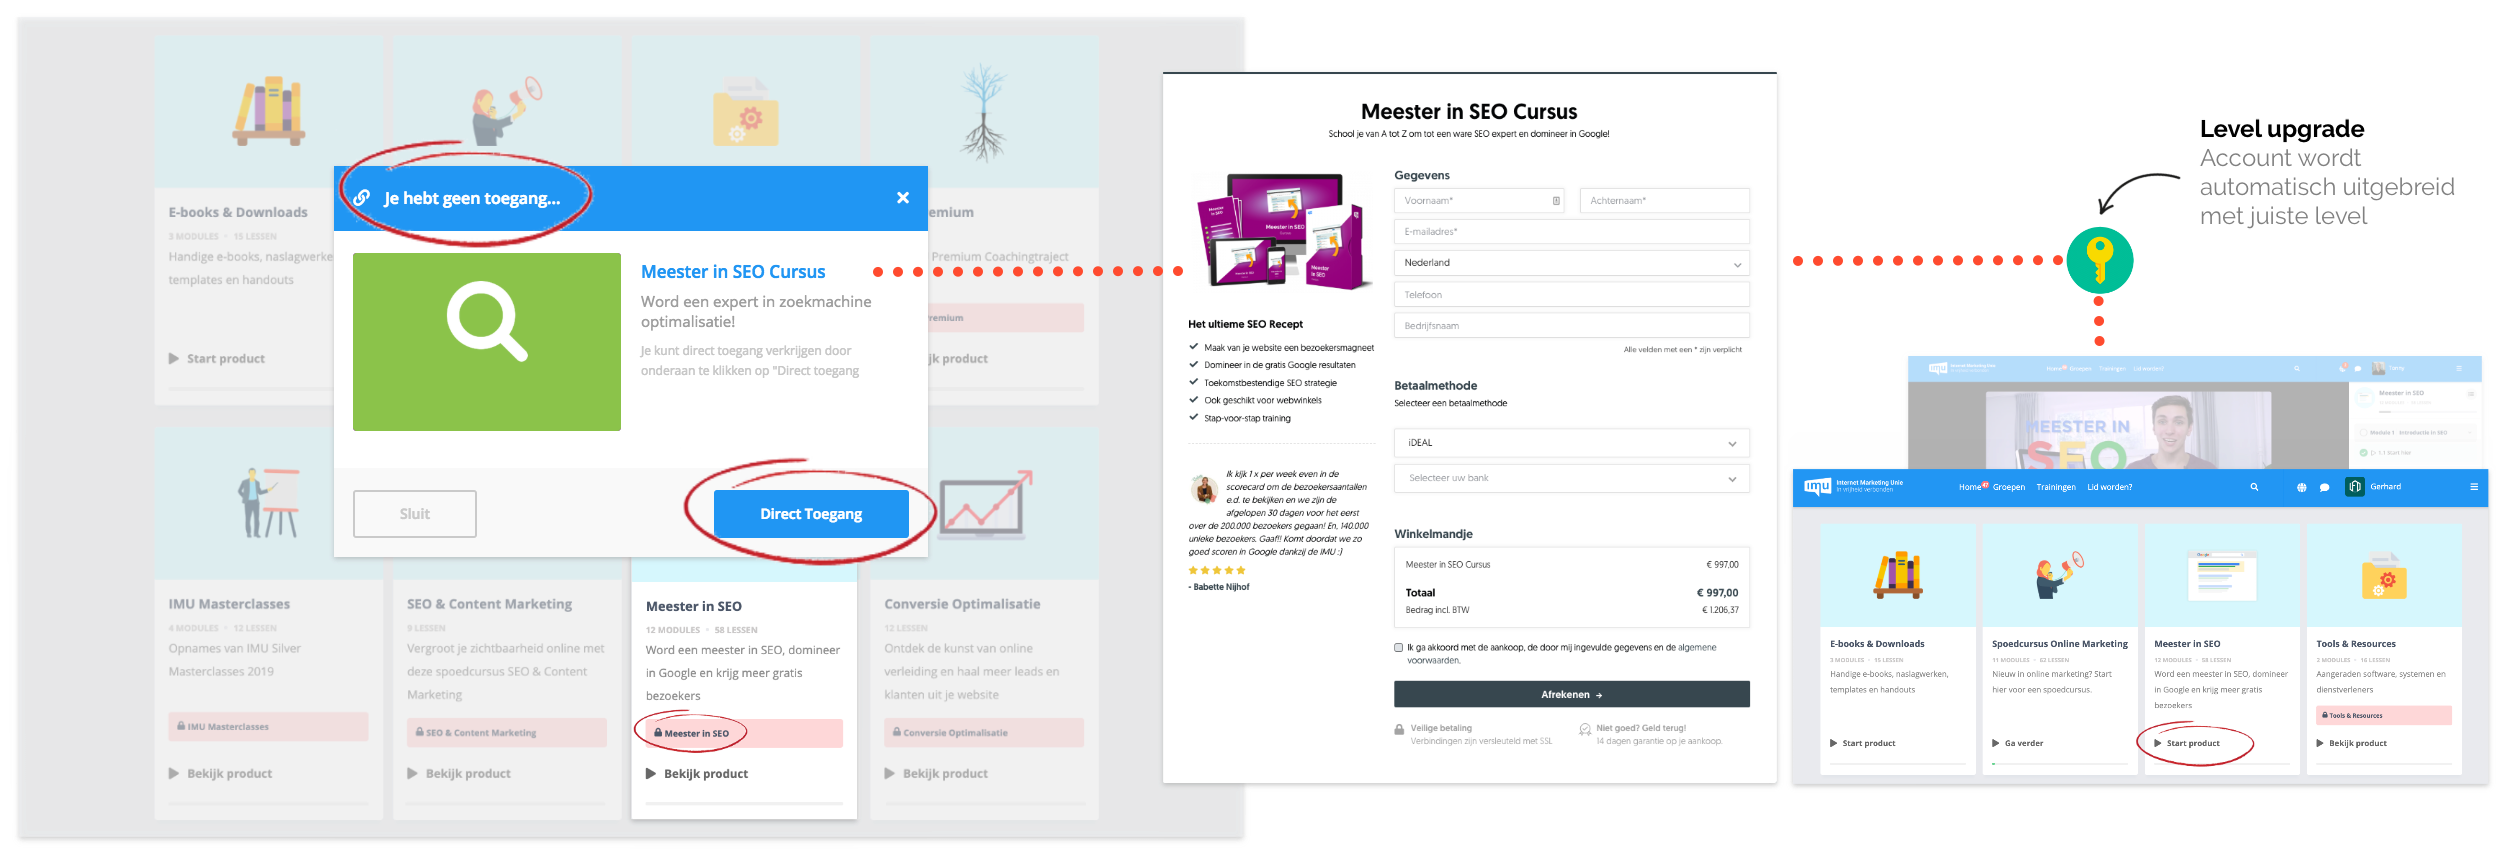Viewport: 2500px width, 856px height.
Task: Click the search icon in Gerhard's navbar
Action: pos(2254,488)
